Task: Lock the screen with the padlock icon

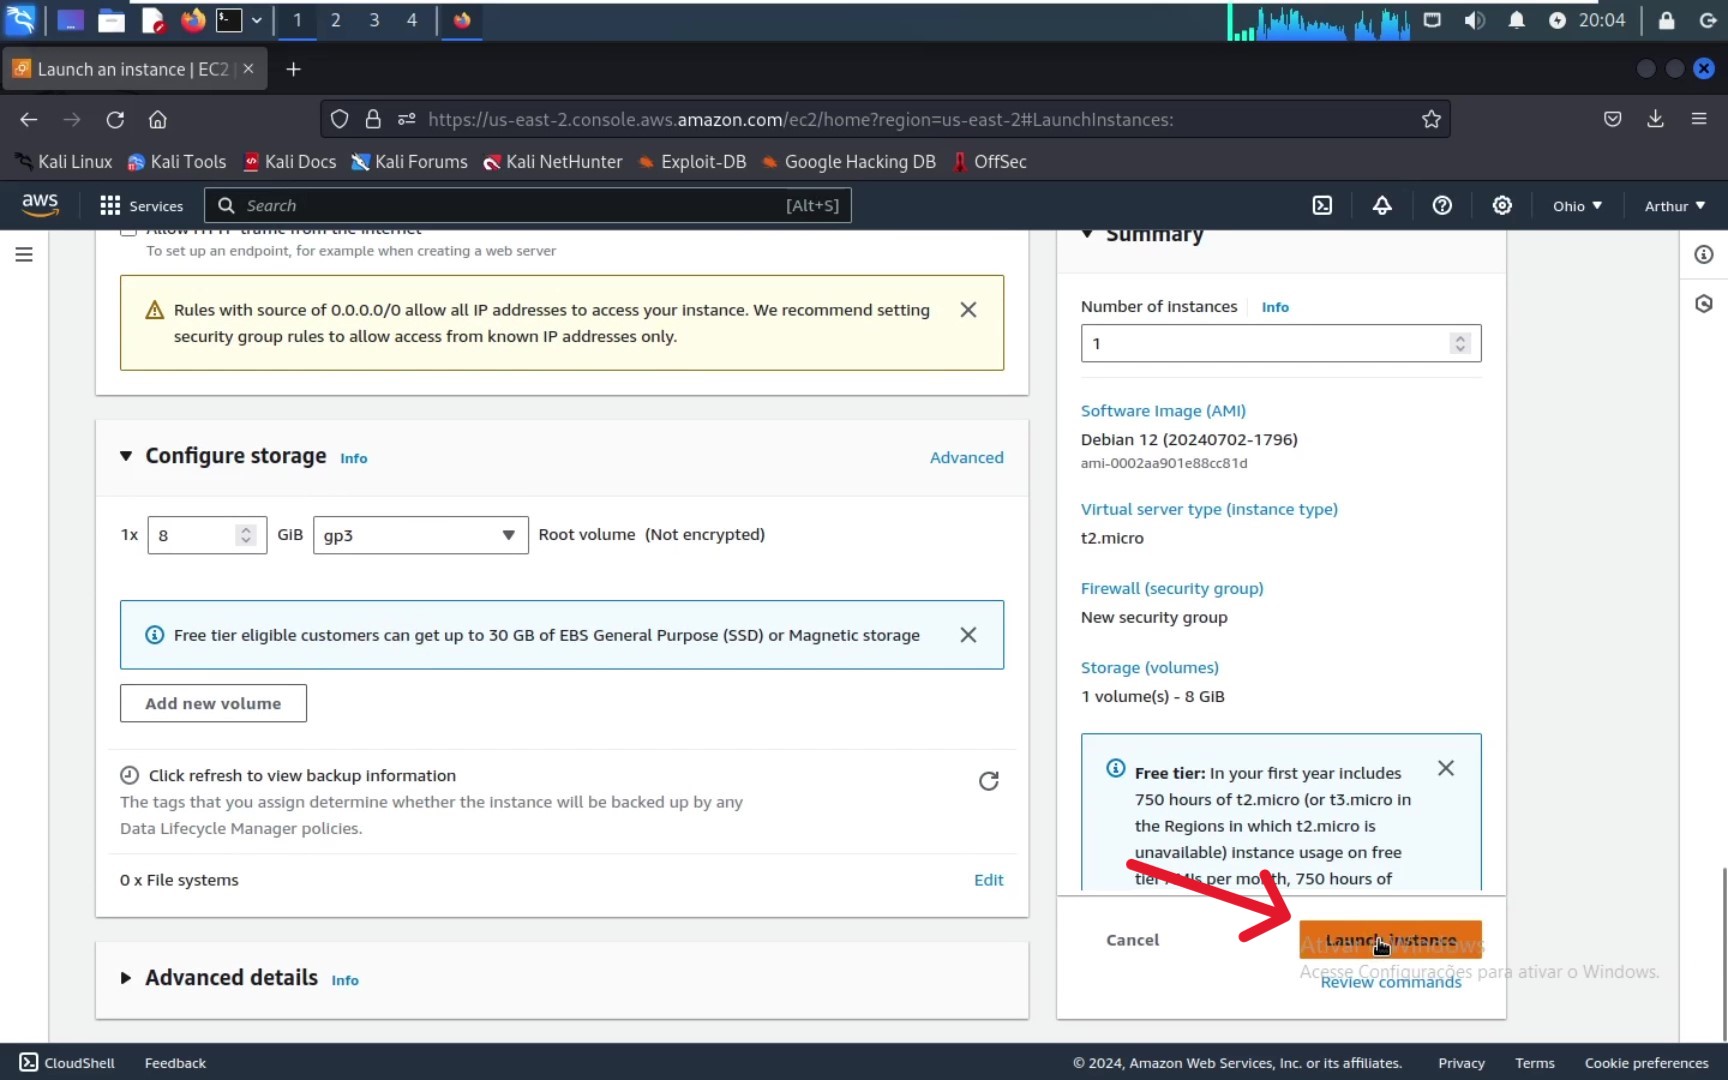Action: click(1666, 20)
